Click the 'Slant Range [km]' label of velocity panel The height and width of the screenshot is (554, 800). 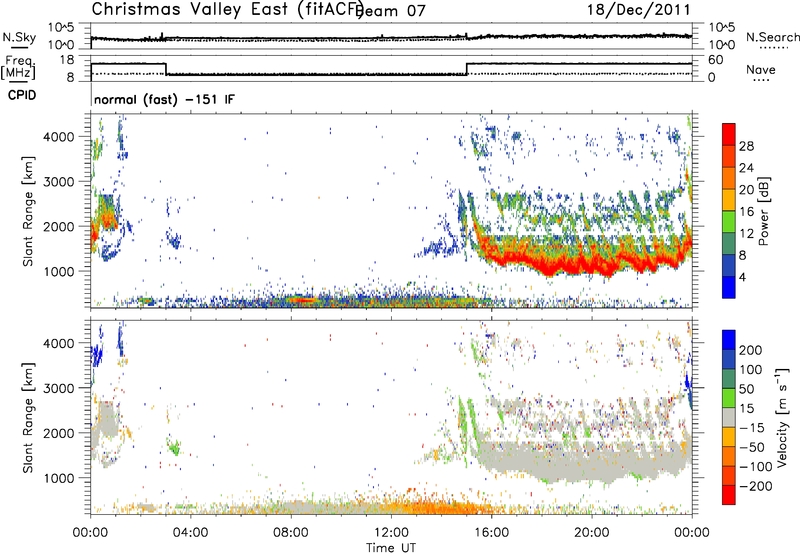tap(28, 417)
